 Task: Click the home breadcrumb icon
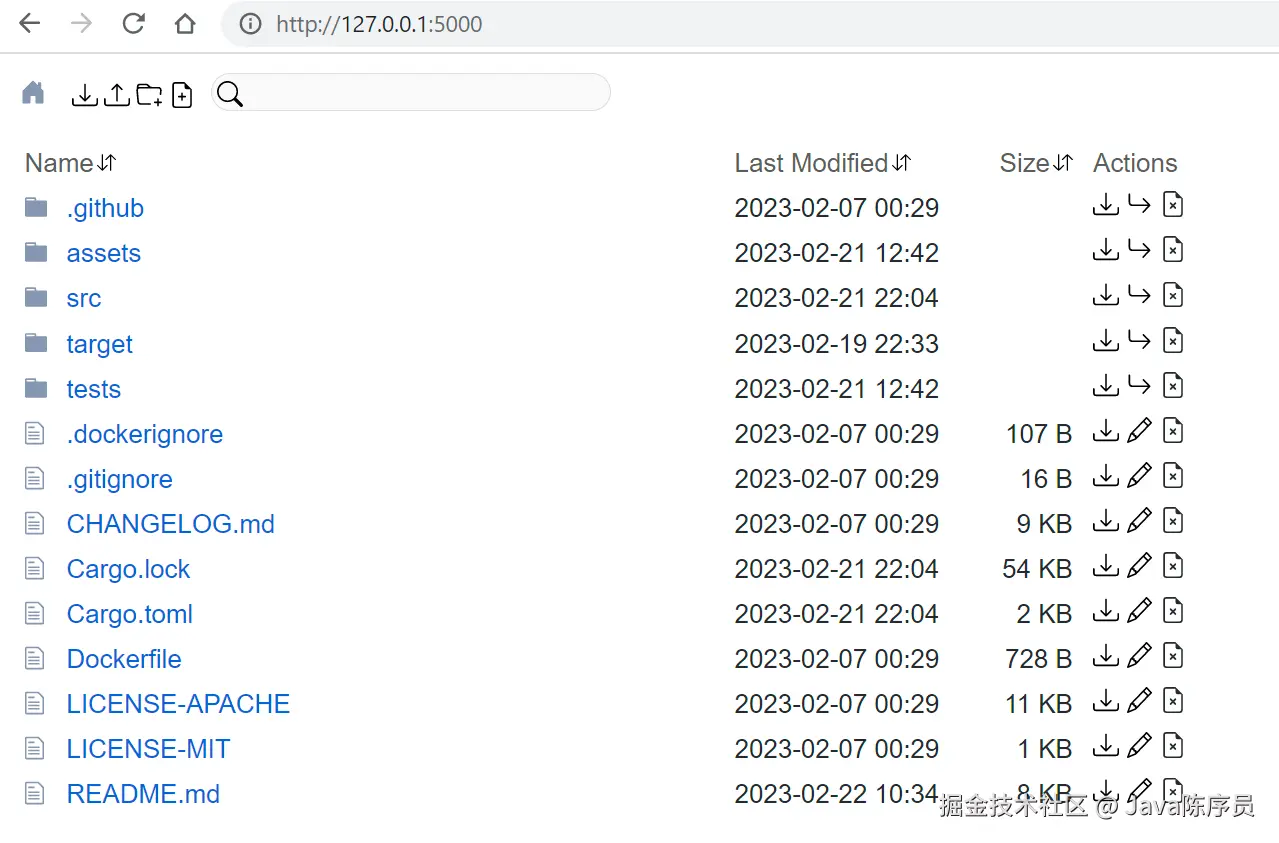(x=33, y=94)
